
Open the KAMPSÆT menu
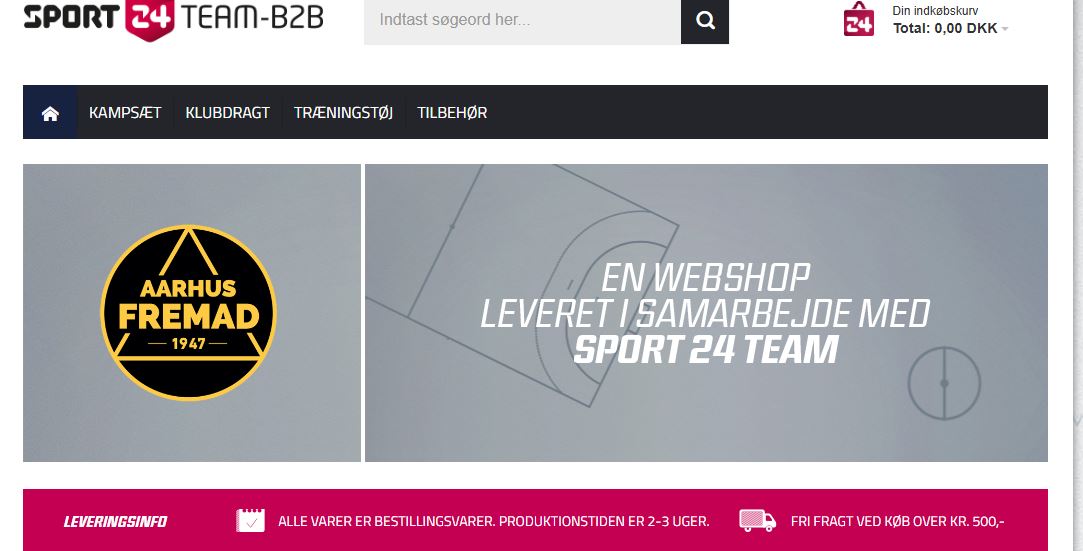click(x=125, y=113)
